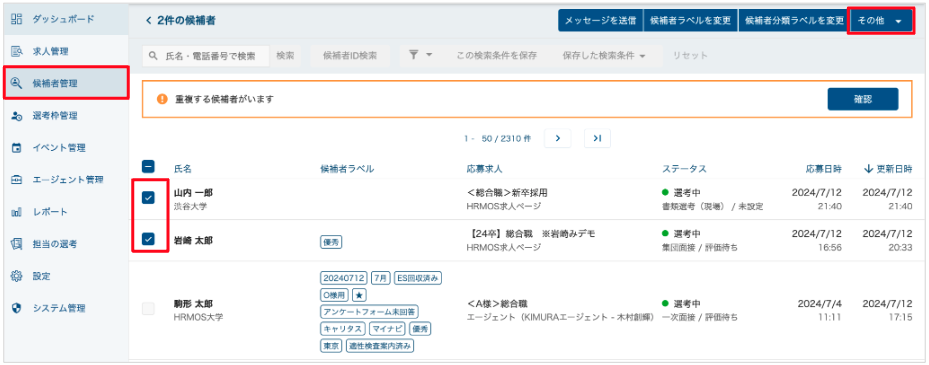
Task: Click the メッセージを送信 button
Action: 600,21
